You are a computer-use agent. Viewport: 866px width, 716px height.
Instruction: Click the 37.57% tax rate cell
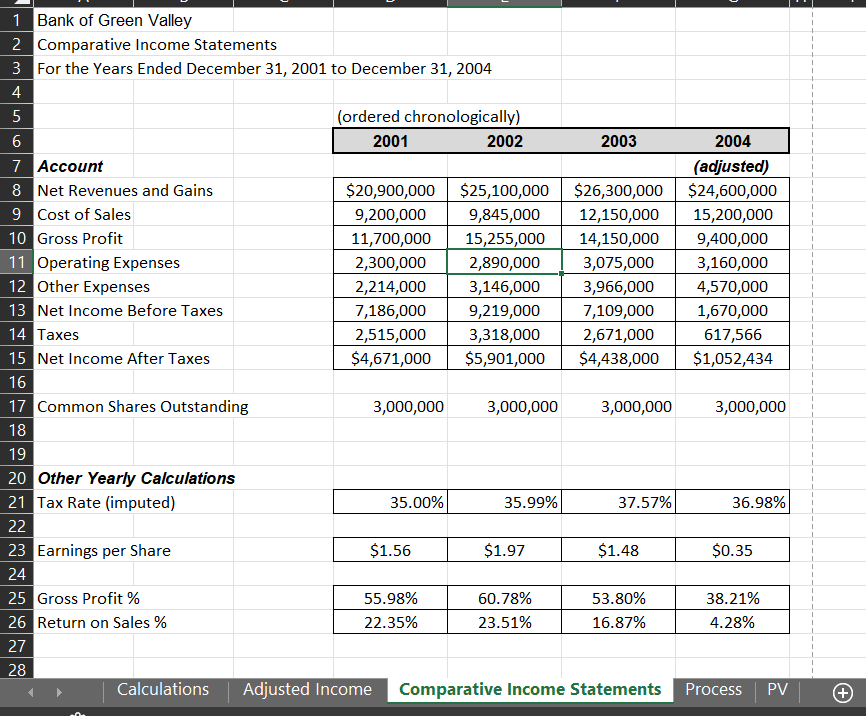pyautogui.click(x=619, y=502)
